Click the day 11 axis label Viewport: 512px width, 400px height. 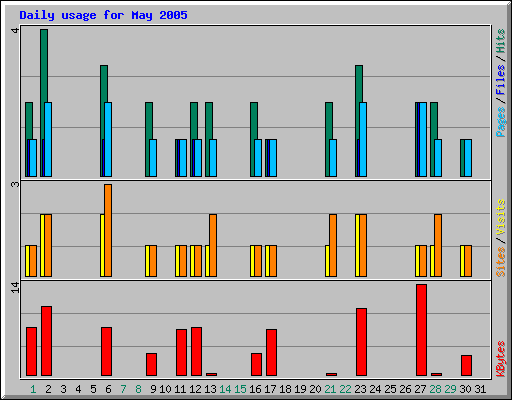click(180, 389)
